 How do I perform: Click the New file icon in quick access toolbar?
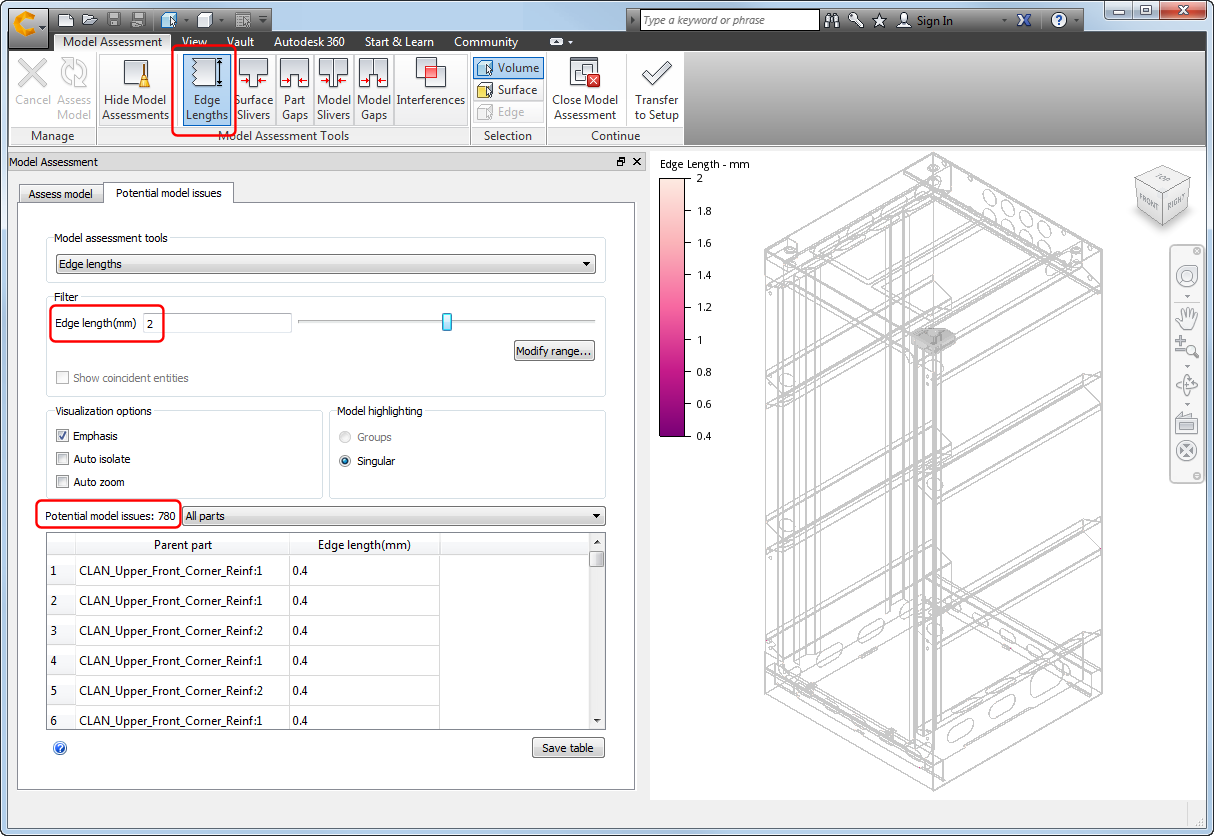pos(66,20)
